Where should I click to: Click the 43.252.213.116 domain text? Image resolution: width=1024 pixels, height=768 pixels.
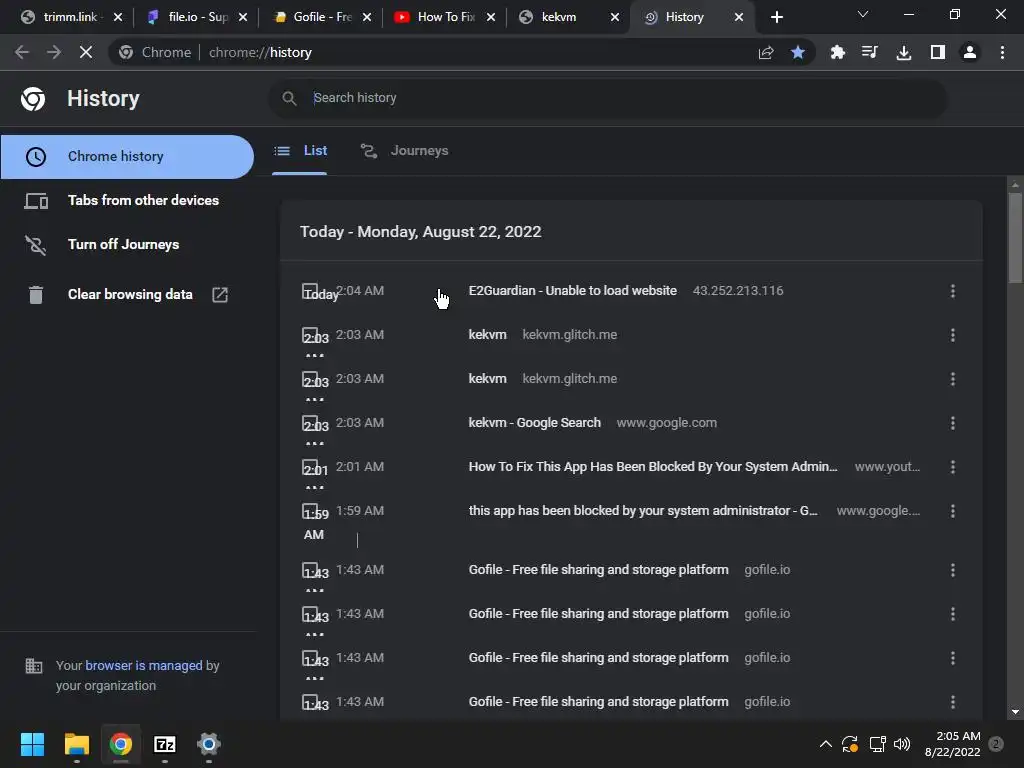(x=738, y=291)
